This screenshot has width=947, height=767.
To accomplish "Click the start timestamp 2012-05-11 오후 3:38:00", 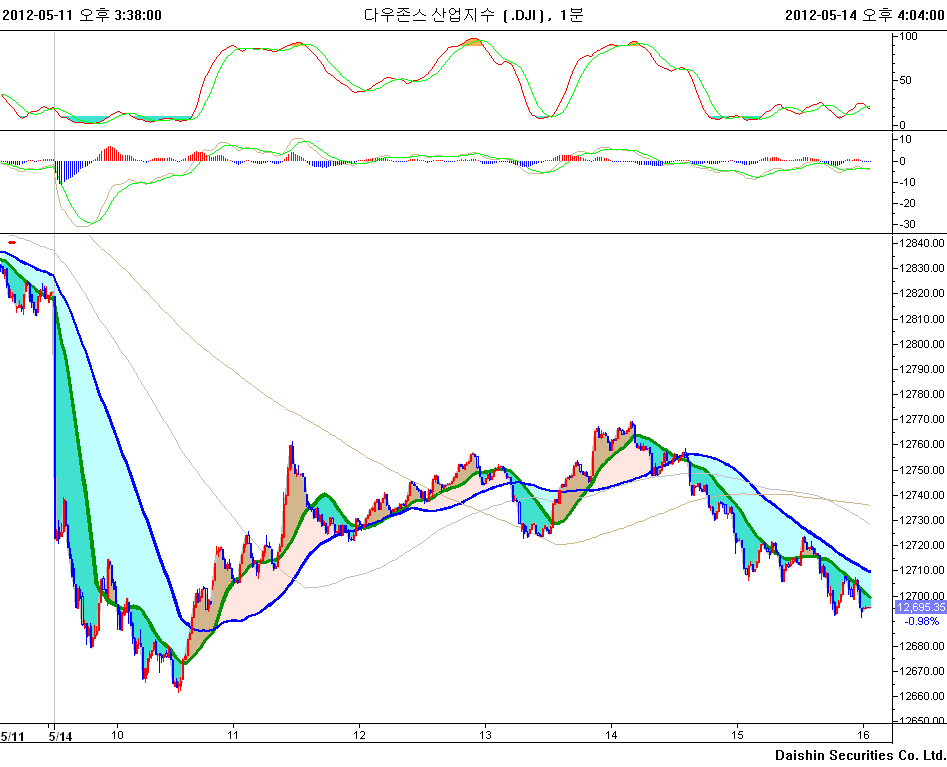I will click(82, 15).
